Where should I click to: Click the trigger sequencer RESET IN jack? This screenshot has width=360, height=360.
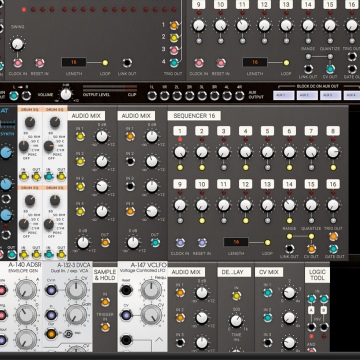coord(40,63)
